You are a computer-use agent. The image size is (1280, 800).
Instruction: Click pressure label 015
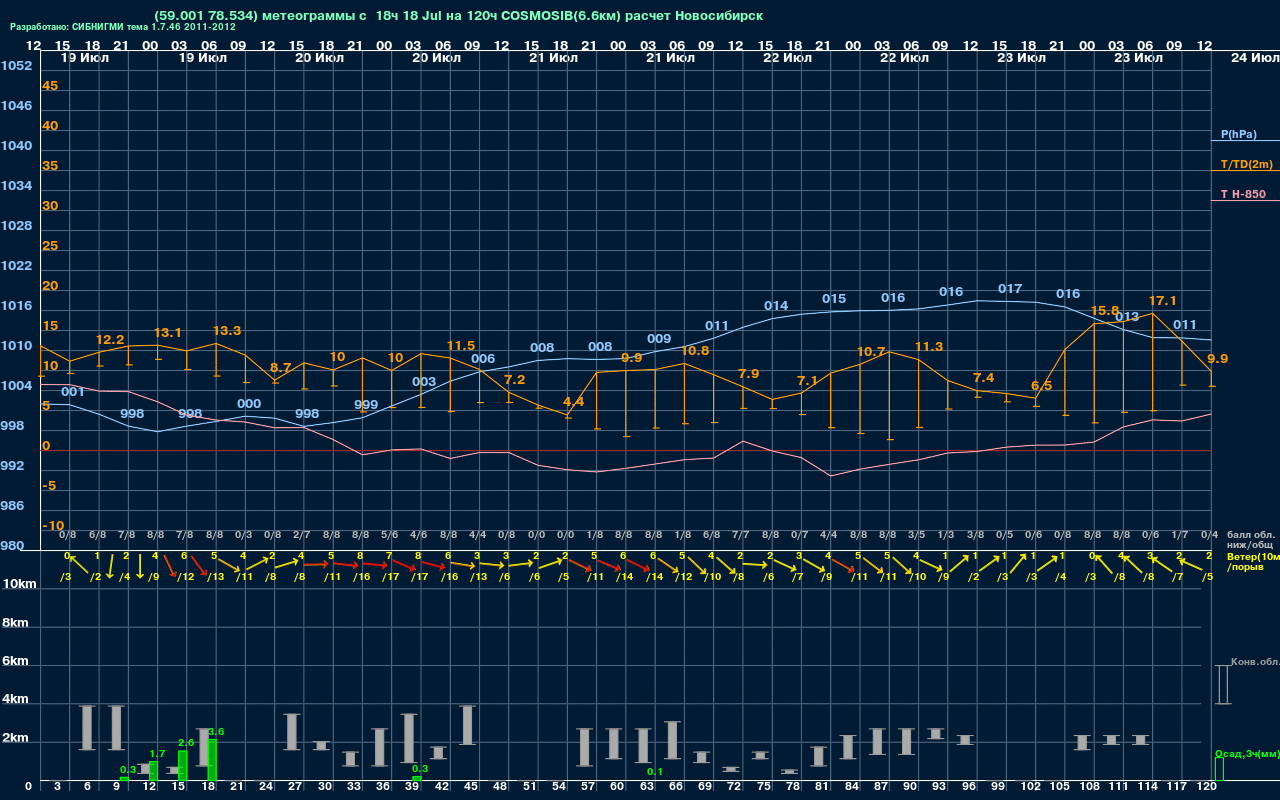click(x=834, y=299)
